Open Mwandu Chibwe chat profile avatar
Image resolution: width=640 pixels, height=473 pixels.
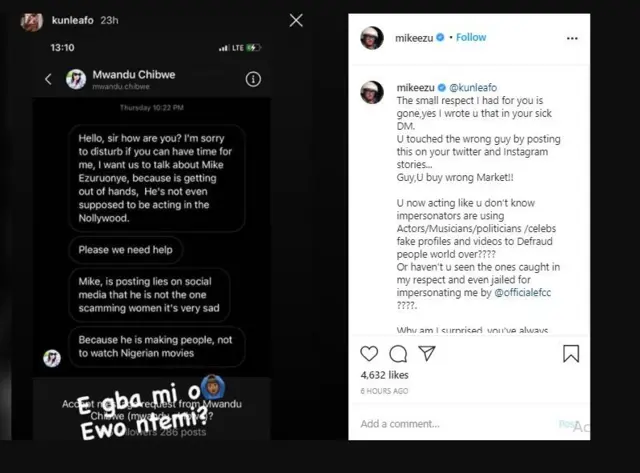click(x=75, y=79)
